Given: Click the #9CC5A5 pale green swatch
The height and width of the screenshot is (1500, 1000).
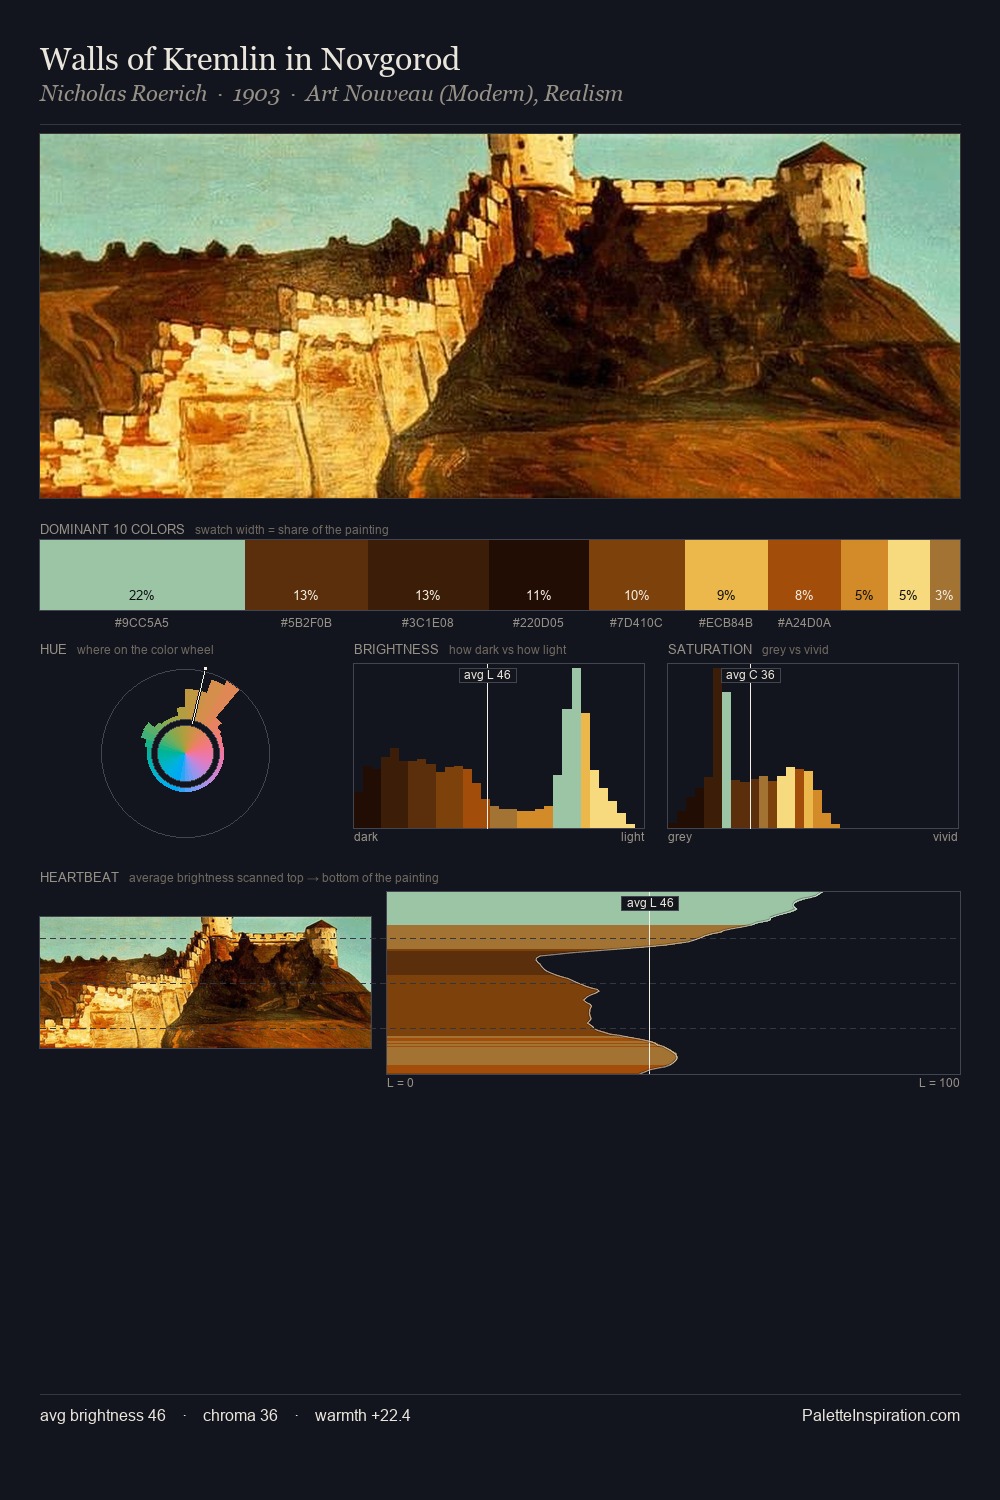Looking at the screenshot, I should coord(142,575).
